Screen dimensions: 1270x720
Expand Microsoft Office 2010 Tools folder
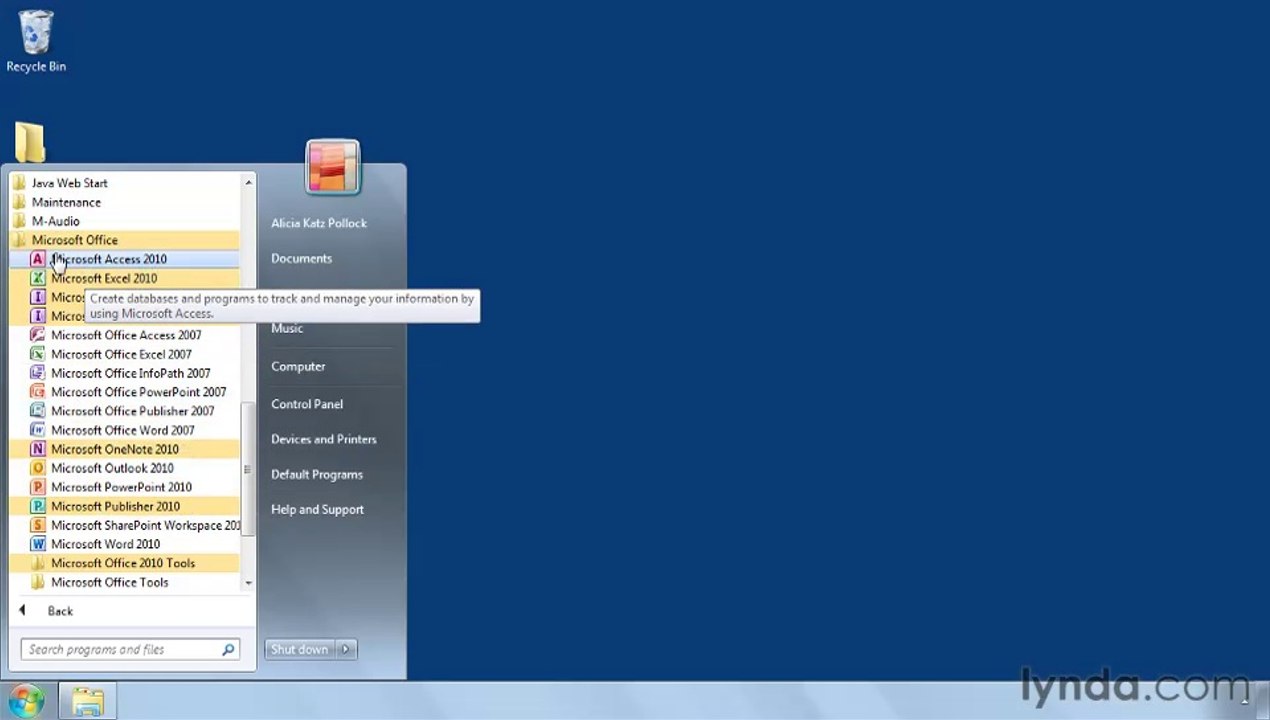[x=124, y=563]
